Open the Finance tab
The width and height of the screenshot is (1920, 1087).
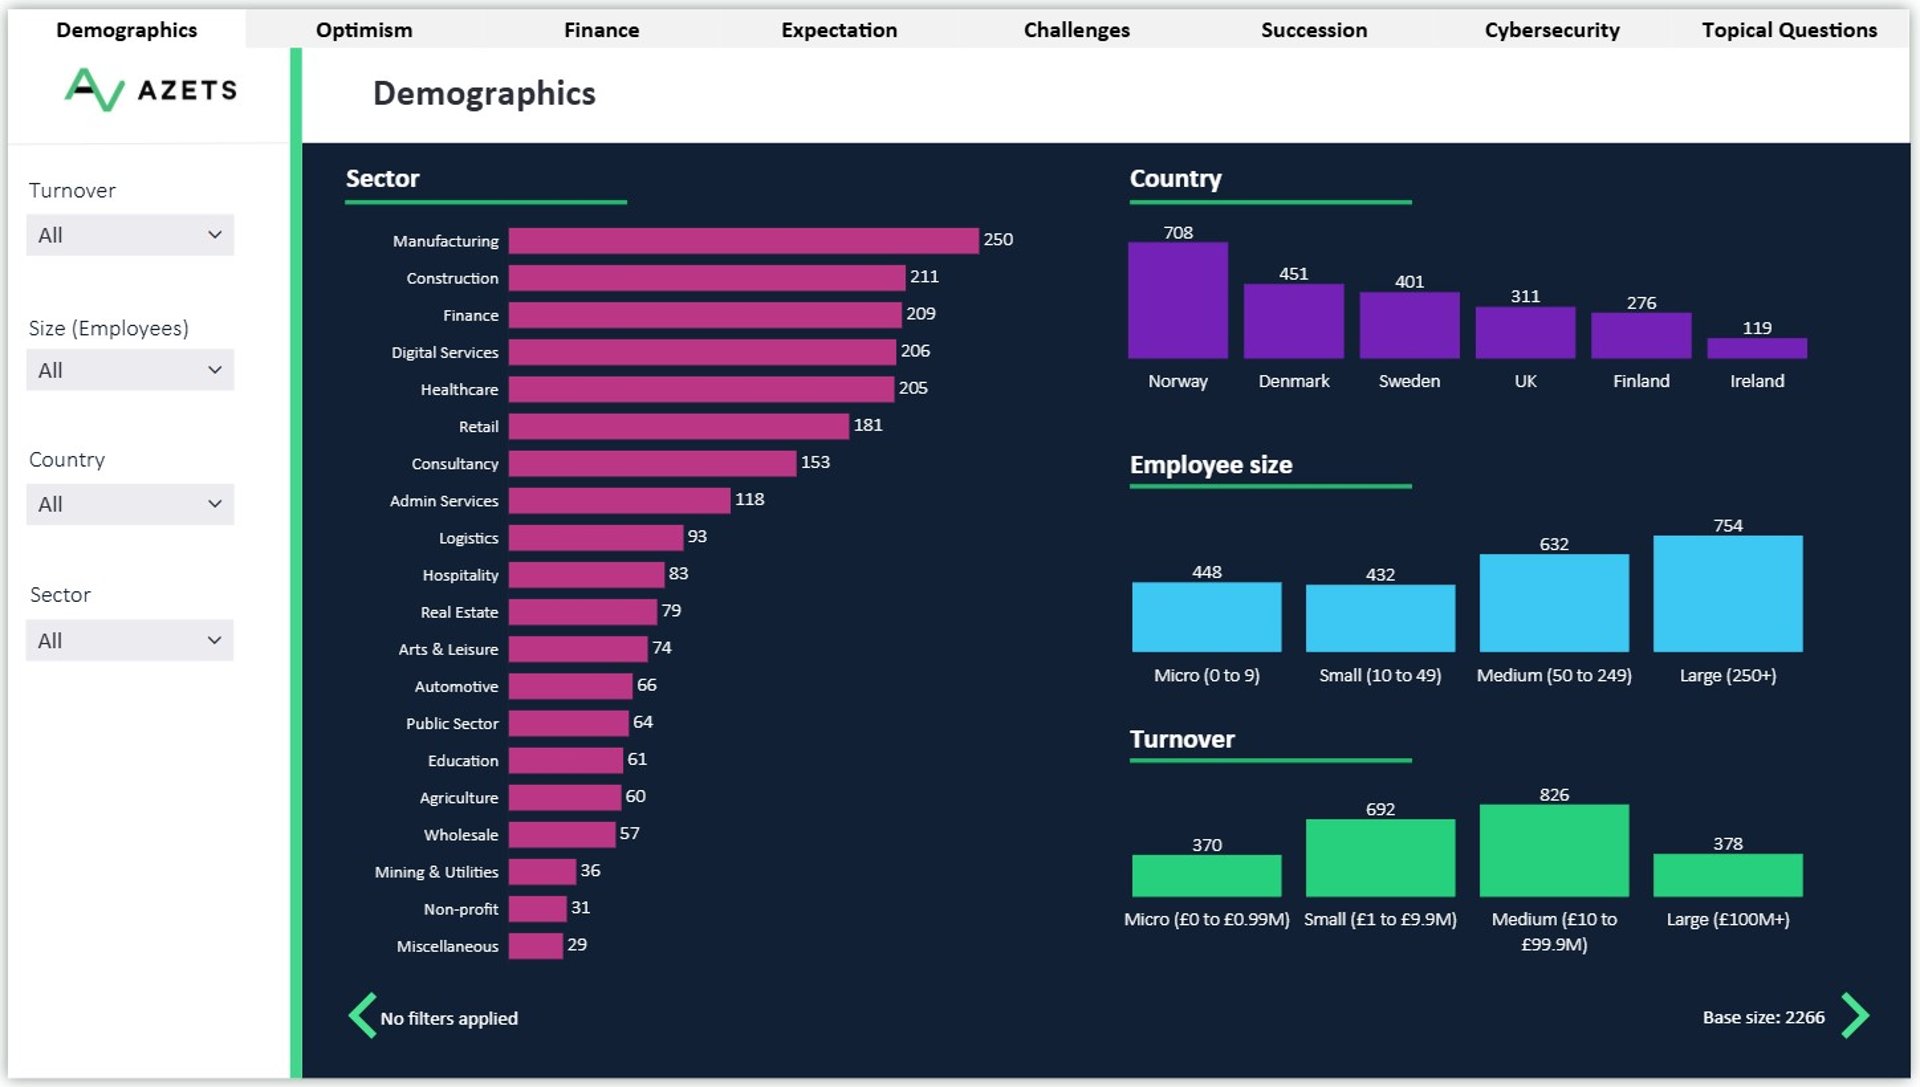(601, 30)
